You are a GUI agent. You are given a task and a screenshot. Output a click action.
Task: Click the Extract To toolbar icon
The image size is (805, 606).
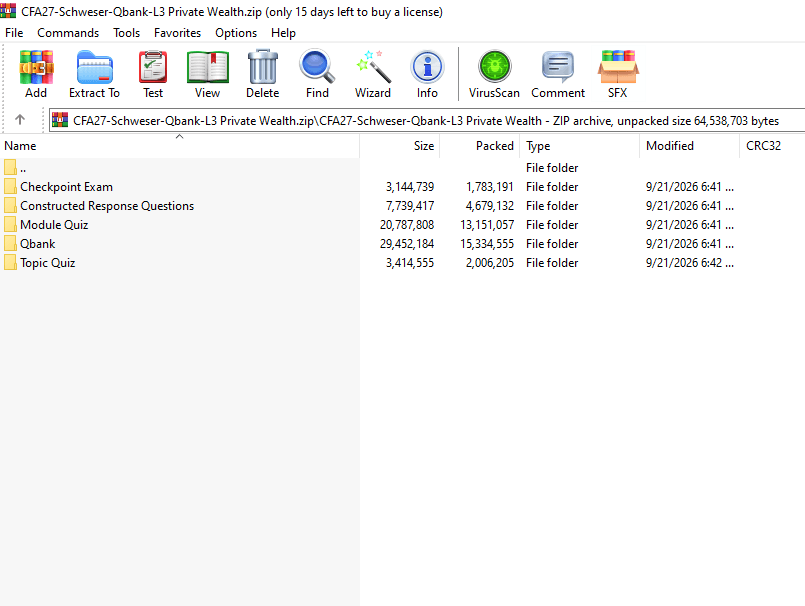tap(94, 73)
